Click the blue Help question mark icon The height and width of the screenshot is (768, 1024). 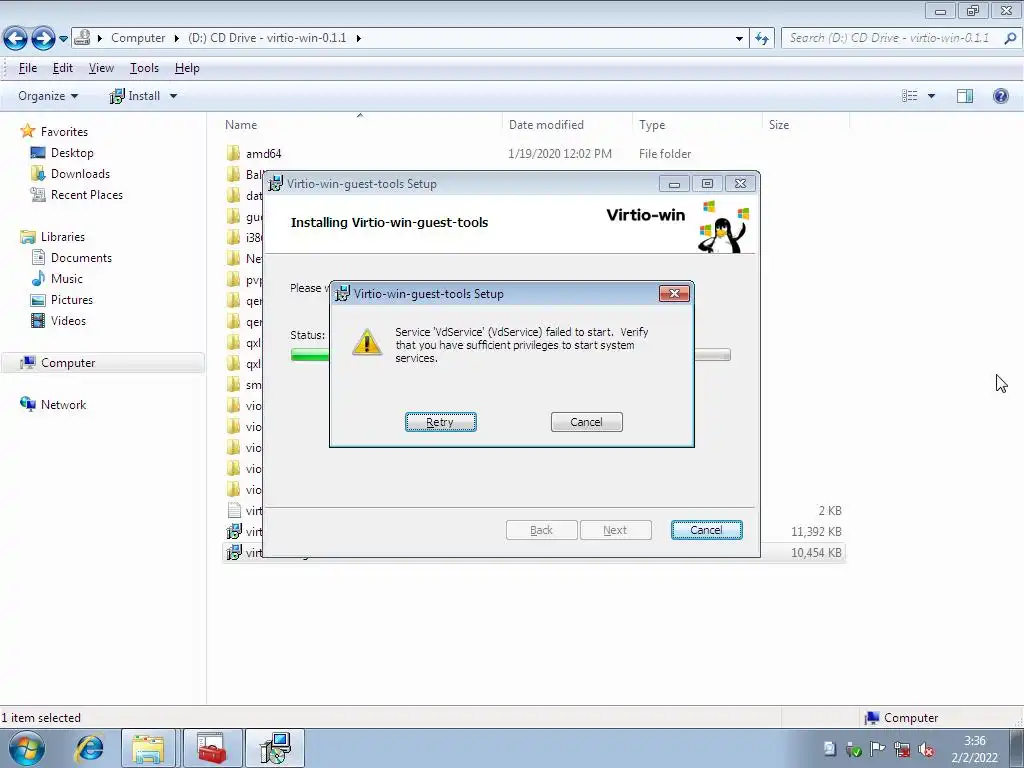(1000, 96)
